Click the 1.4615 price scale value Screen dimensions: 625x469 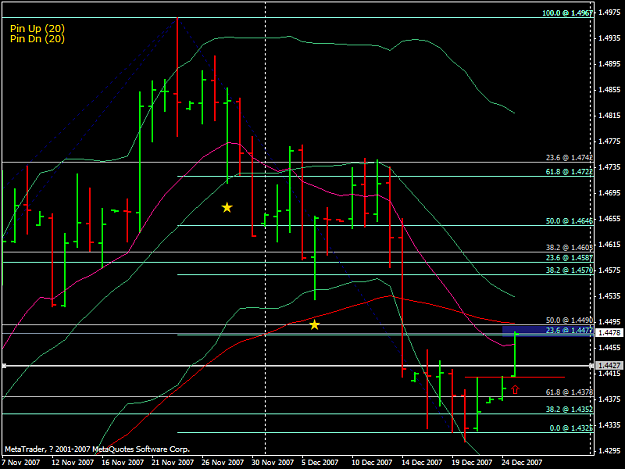(x=609, y=244)
